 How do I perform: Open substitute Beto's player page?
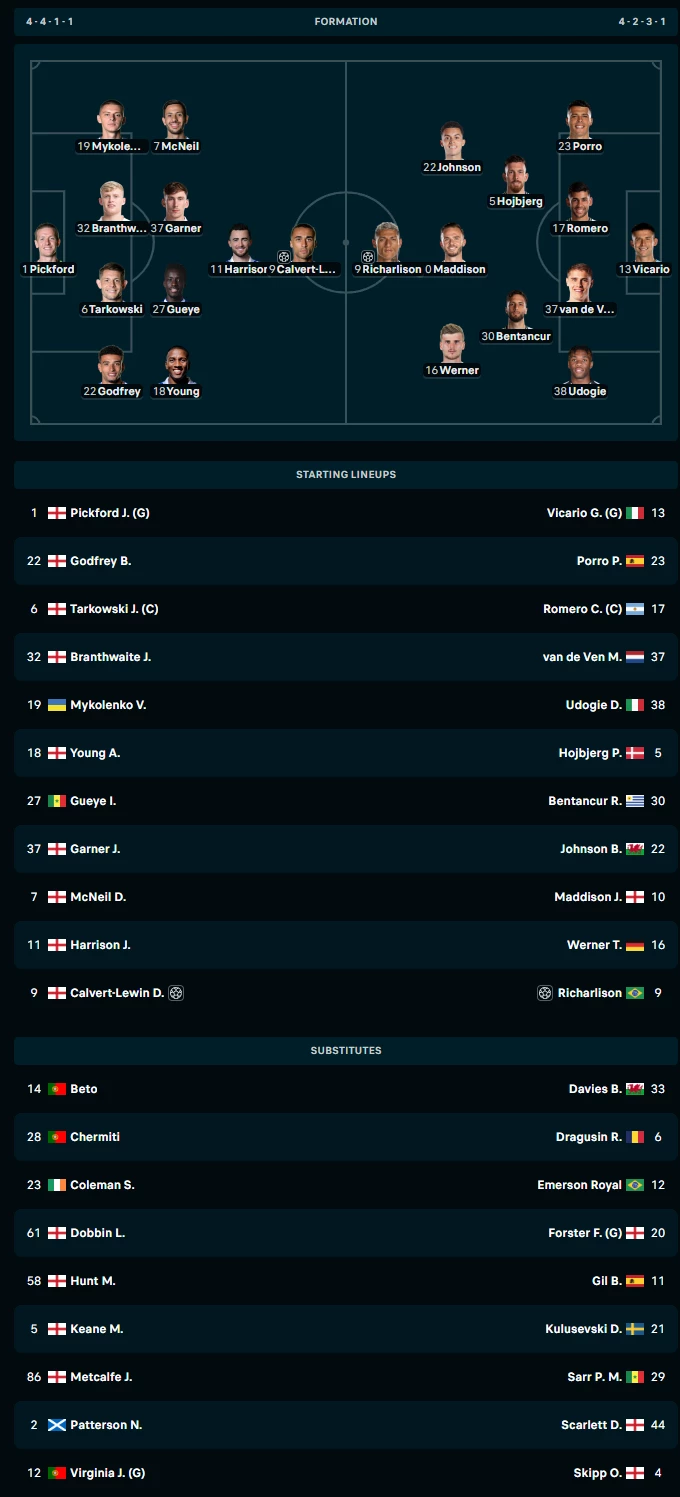tap(84, 1089)
